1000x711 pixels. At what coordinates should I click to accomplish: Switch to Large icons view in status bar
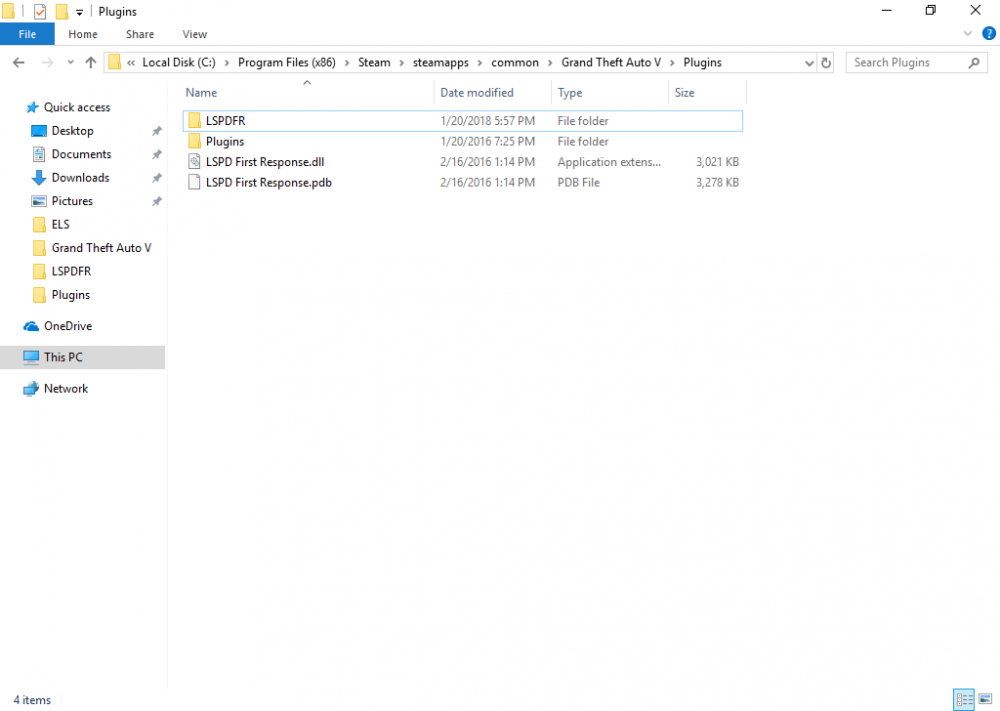click(985, 700)
